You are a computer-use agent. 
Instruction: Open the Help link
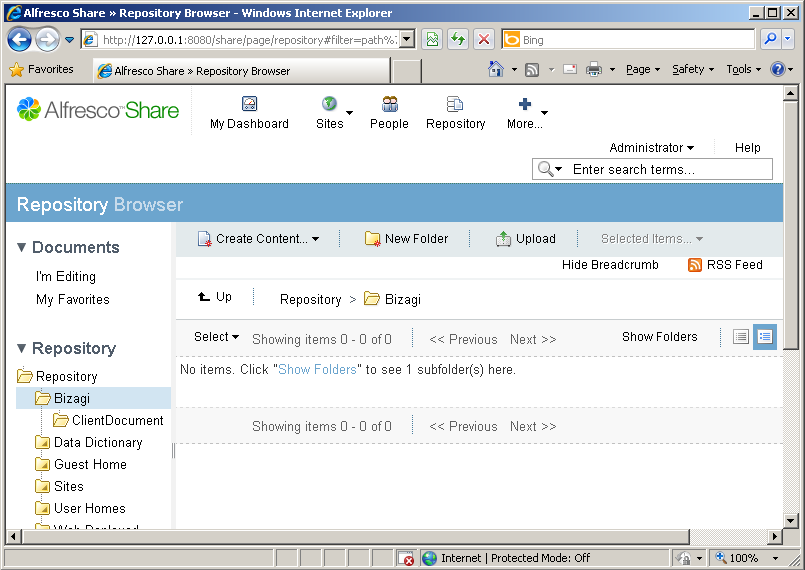pyautogui.click(x=748, y=148)
